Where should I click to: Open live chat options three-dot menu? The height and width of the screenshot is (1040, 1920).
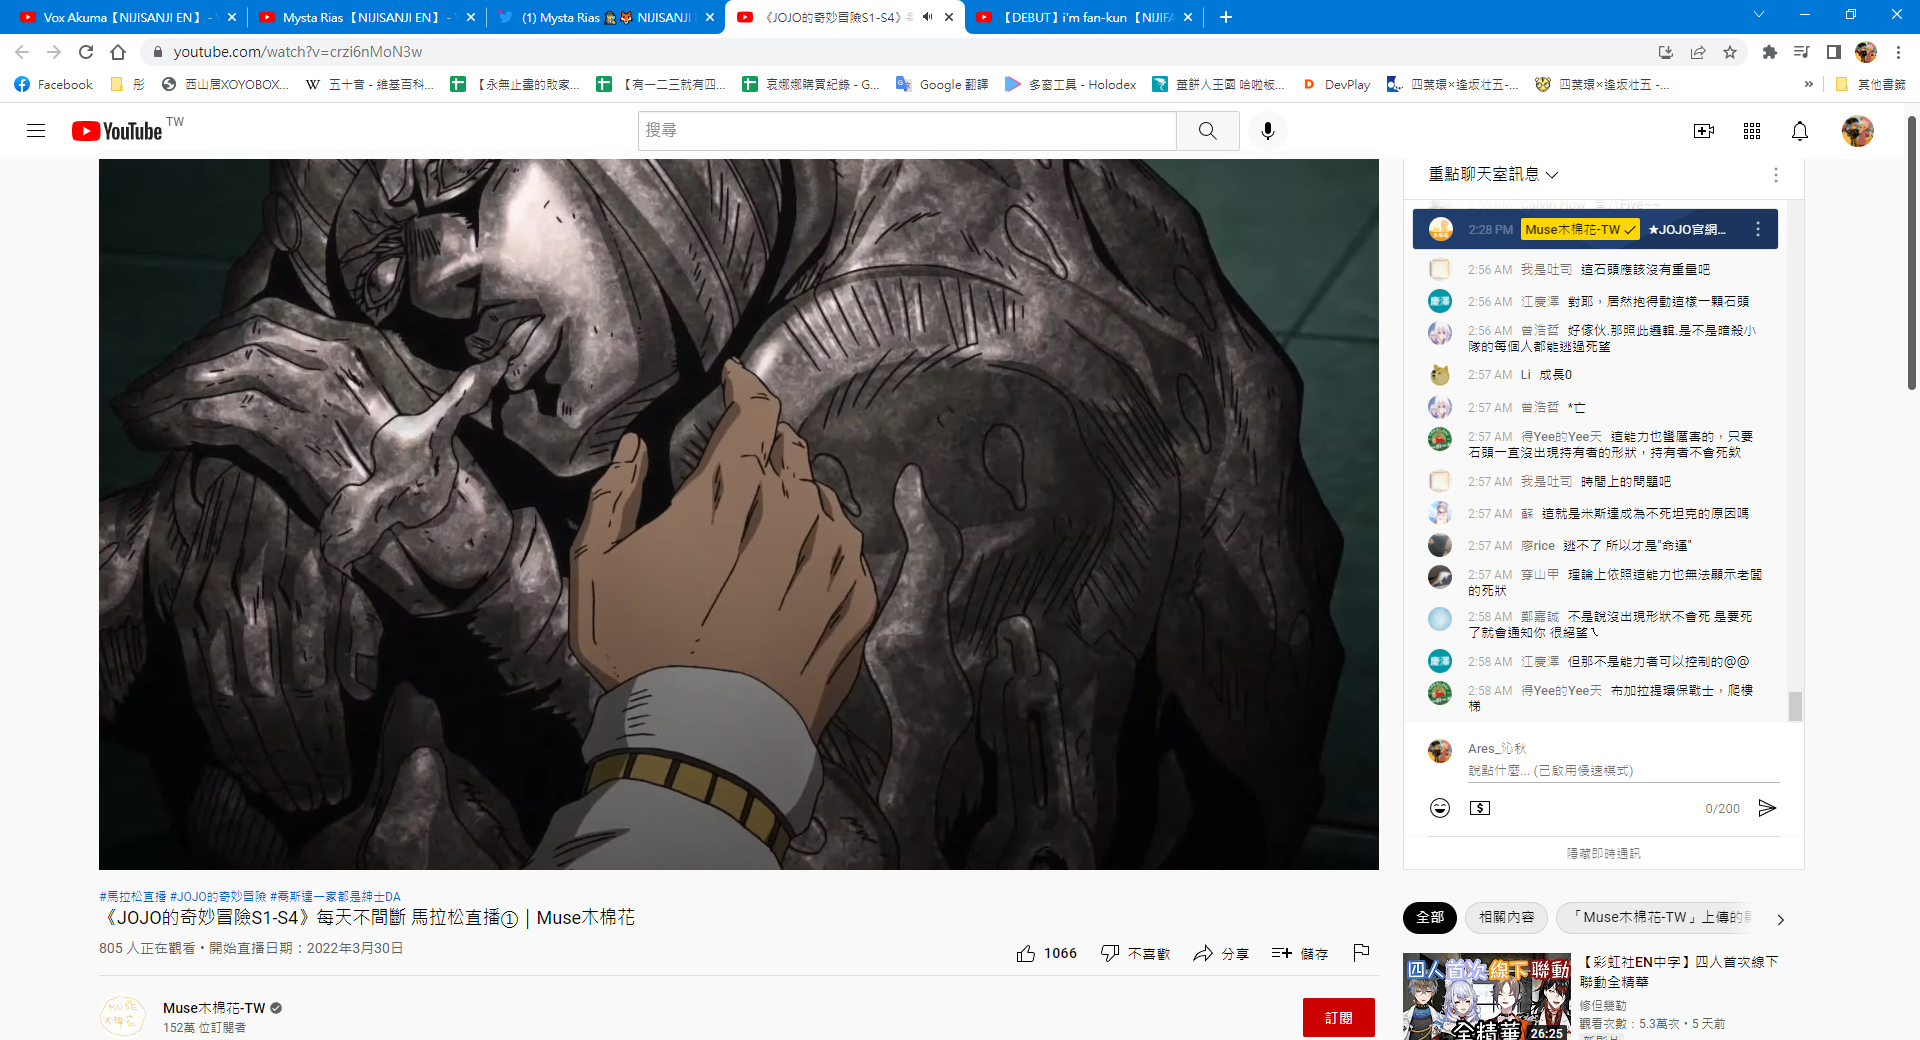[1776, 175]
